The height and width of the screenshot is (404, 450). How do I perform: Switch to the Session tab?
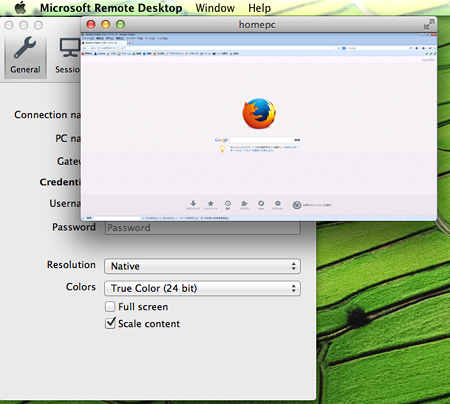[68, 56]
